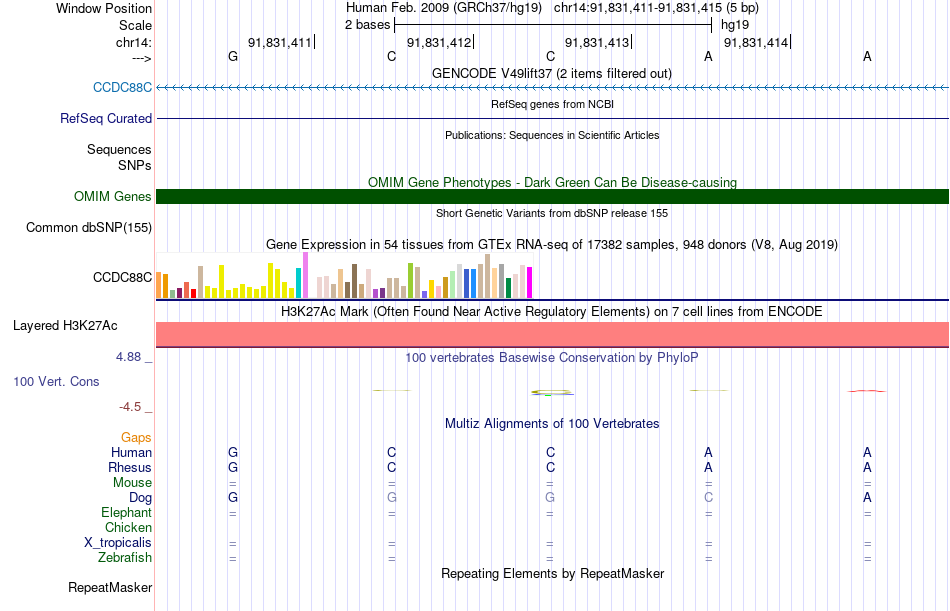
Task: Click the dark green OMIM gene bar
Action: [x=552, y=196]
